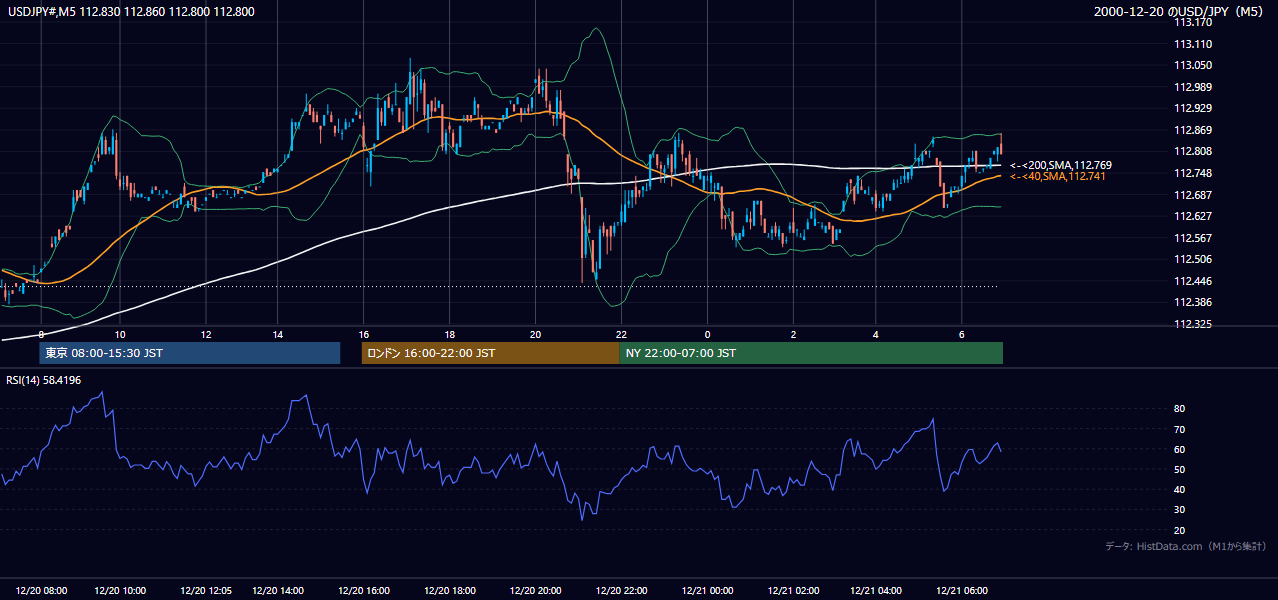Click RSI scale value 40
The height and width of the screenshot is (600, 1278).
(x=1180, y=490)
